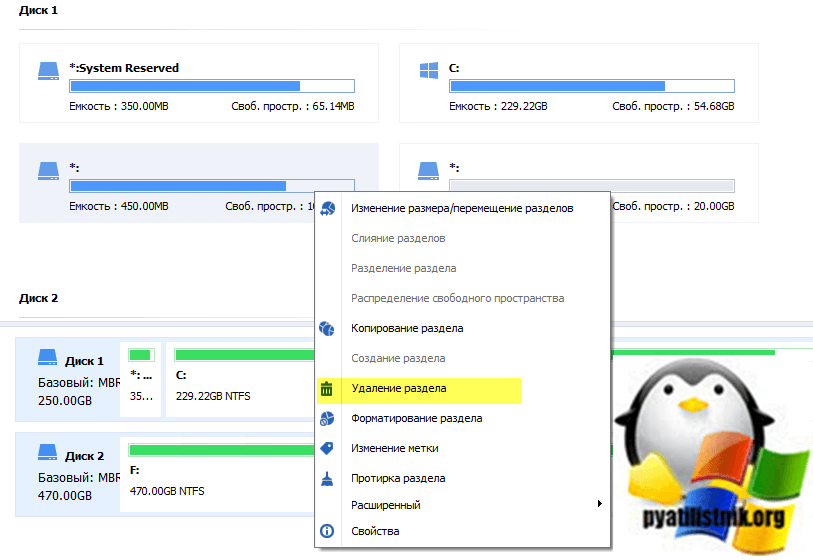Click the empty usage bar of the 20.00GB partition
The width and height of the screenshot is (813, 560).
pos(592,185)
